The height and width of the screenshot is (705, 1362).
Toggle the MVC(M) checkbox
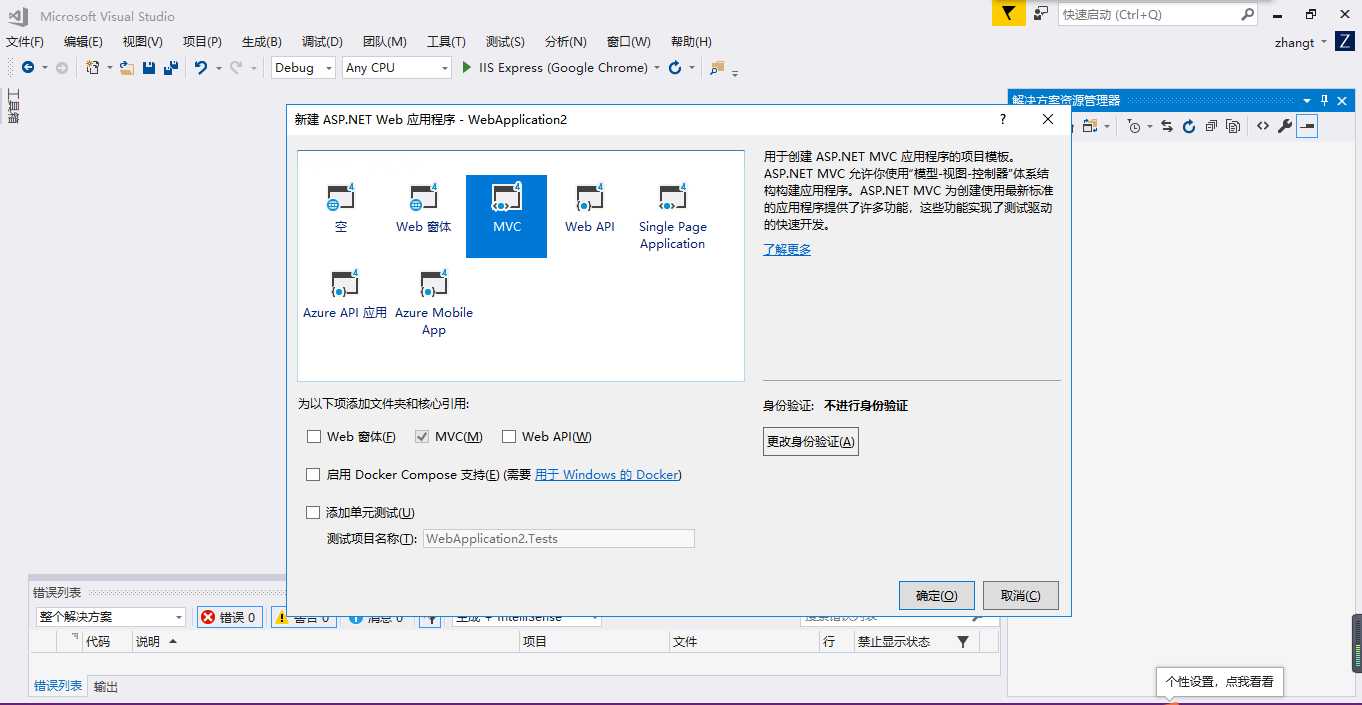coord(422,437)
